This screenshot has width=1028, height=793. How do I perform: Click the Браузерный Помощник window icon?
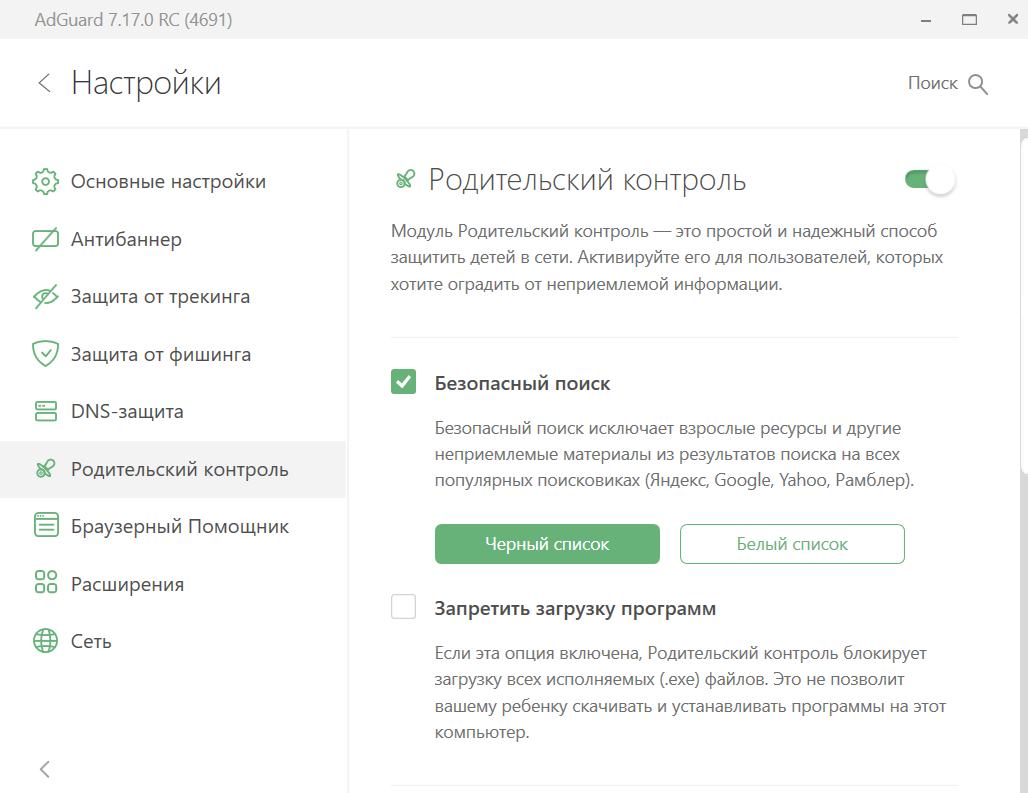46,527
